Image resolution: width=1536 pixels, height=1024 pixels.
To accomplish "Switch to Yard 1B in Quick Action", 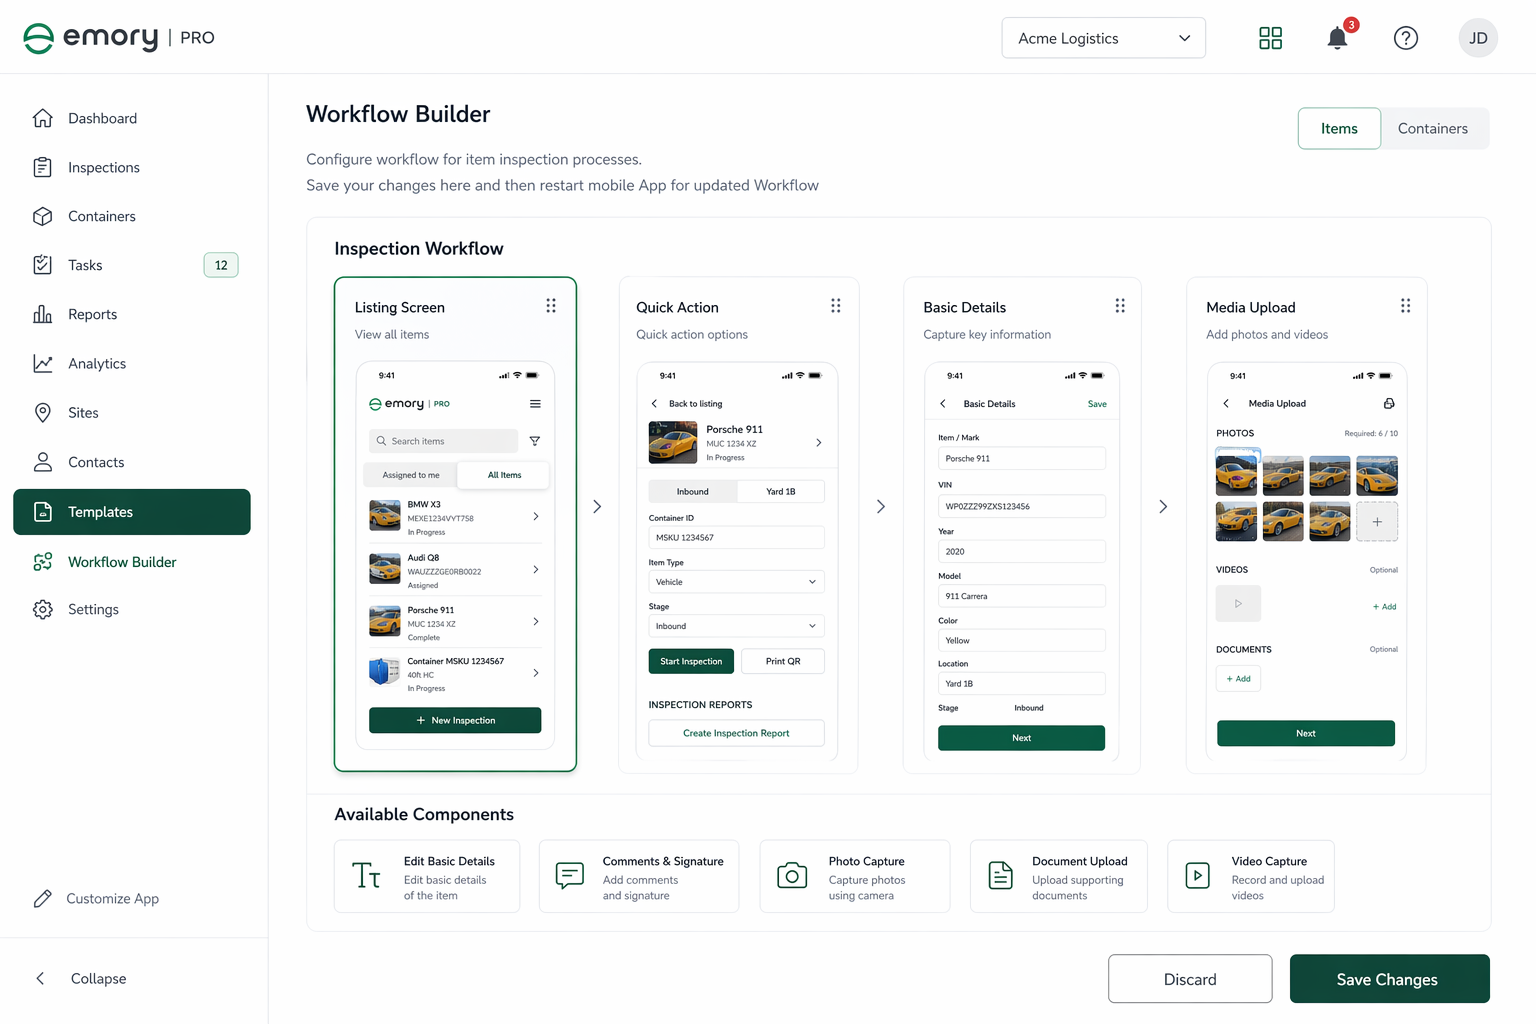I will point(781,491).
